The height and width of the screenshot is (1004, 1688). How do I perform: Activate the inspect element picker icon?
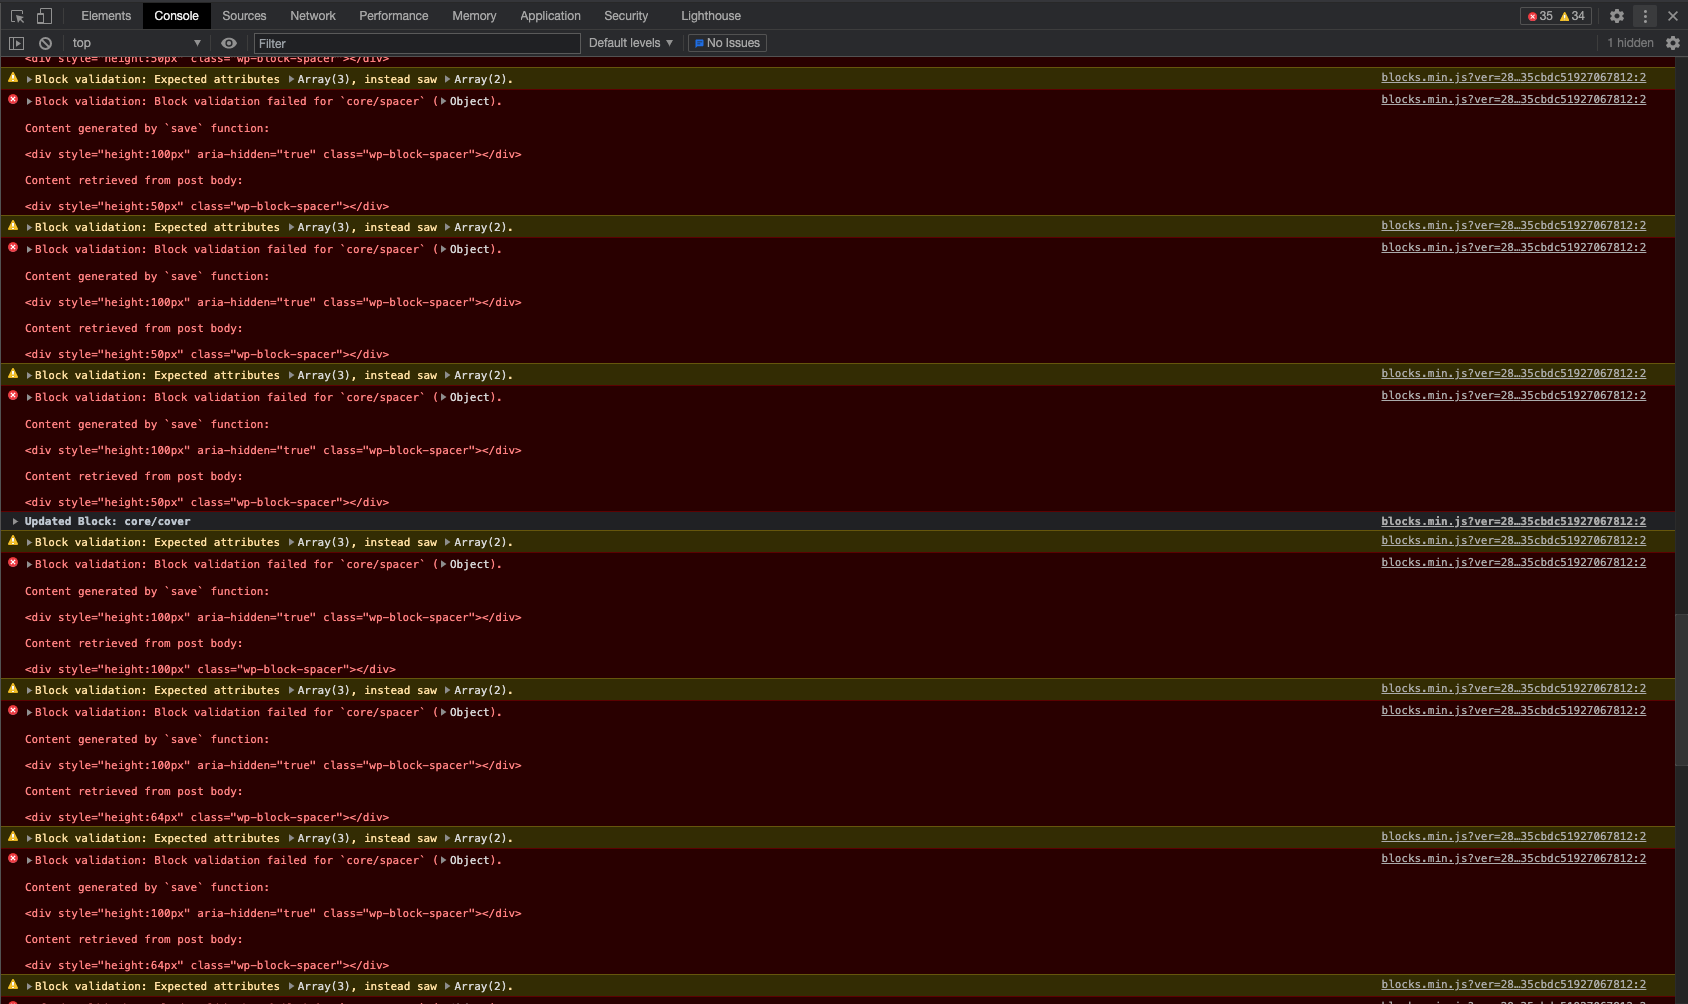17,16
